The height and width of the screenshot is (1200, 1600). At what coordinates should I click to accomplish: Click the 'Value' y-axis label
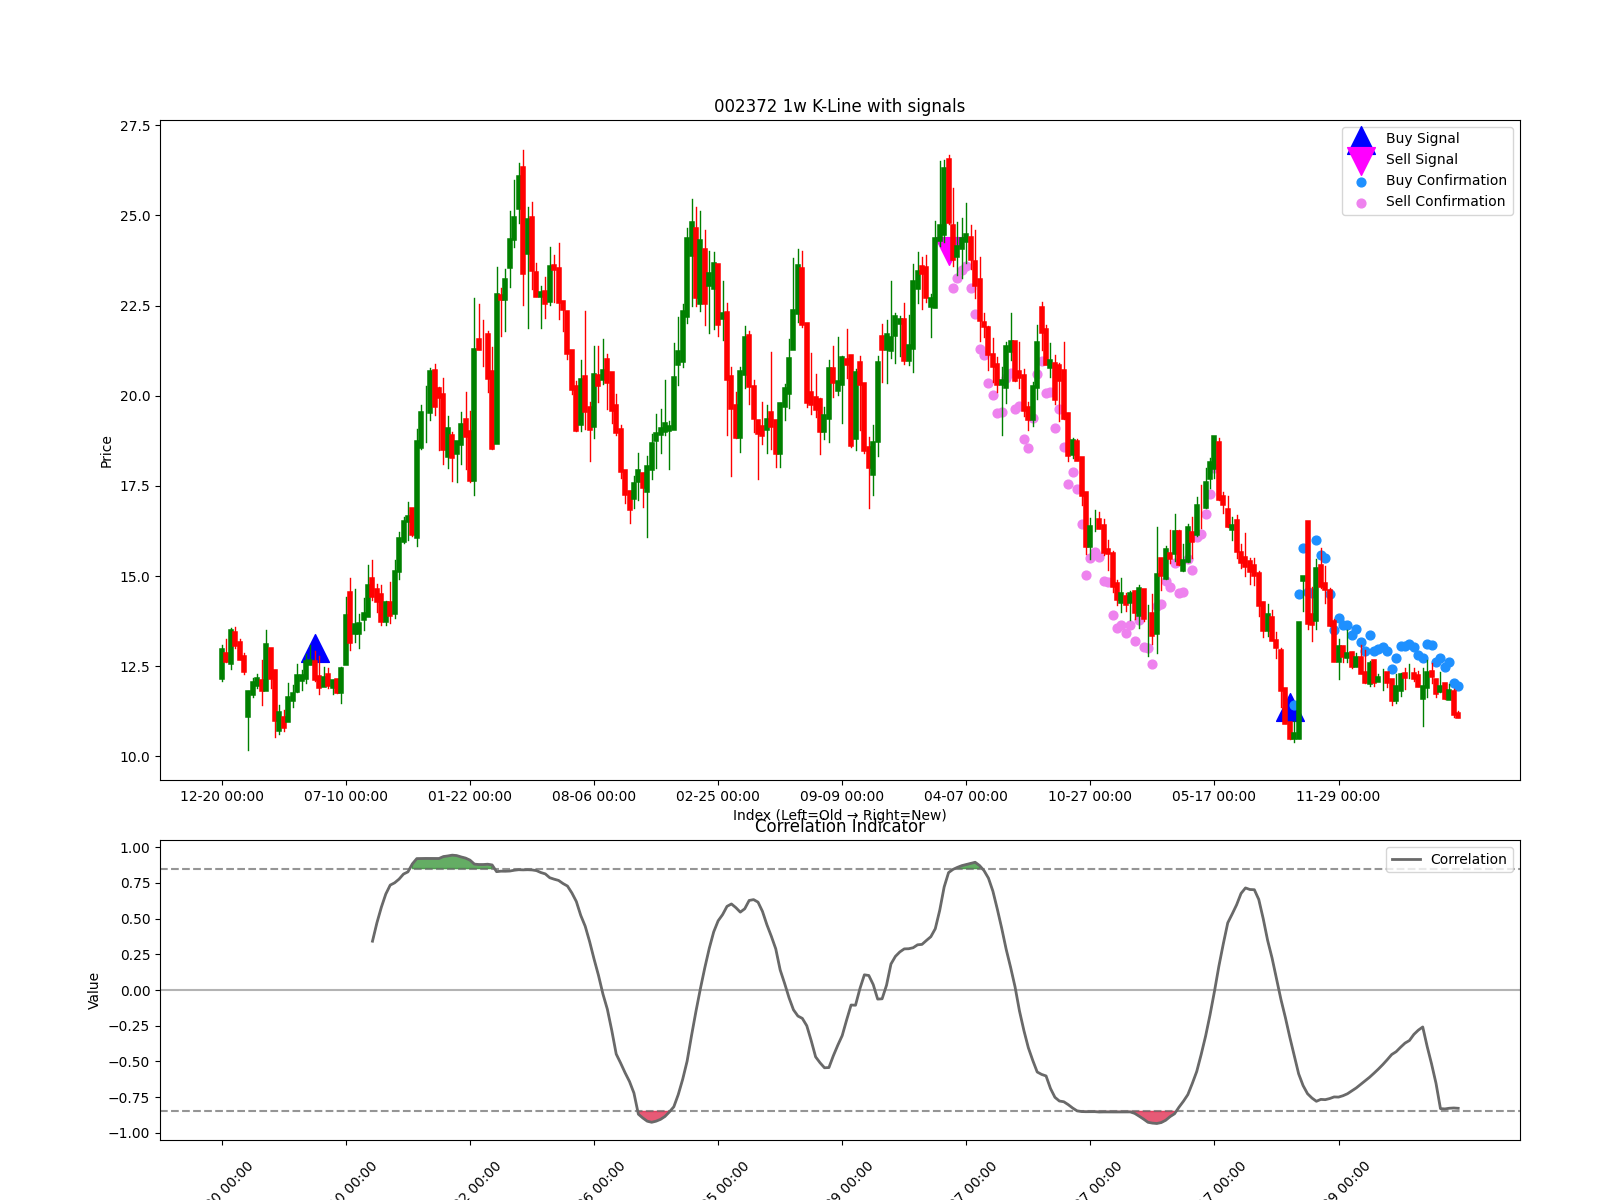tap(94, 991)
